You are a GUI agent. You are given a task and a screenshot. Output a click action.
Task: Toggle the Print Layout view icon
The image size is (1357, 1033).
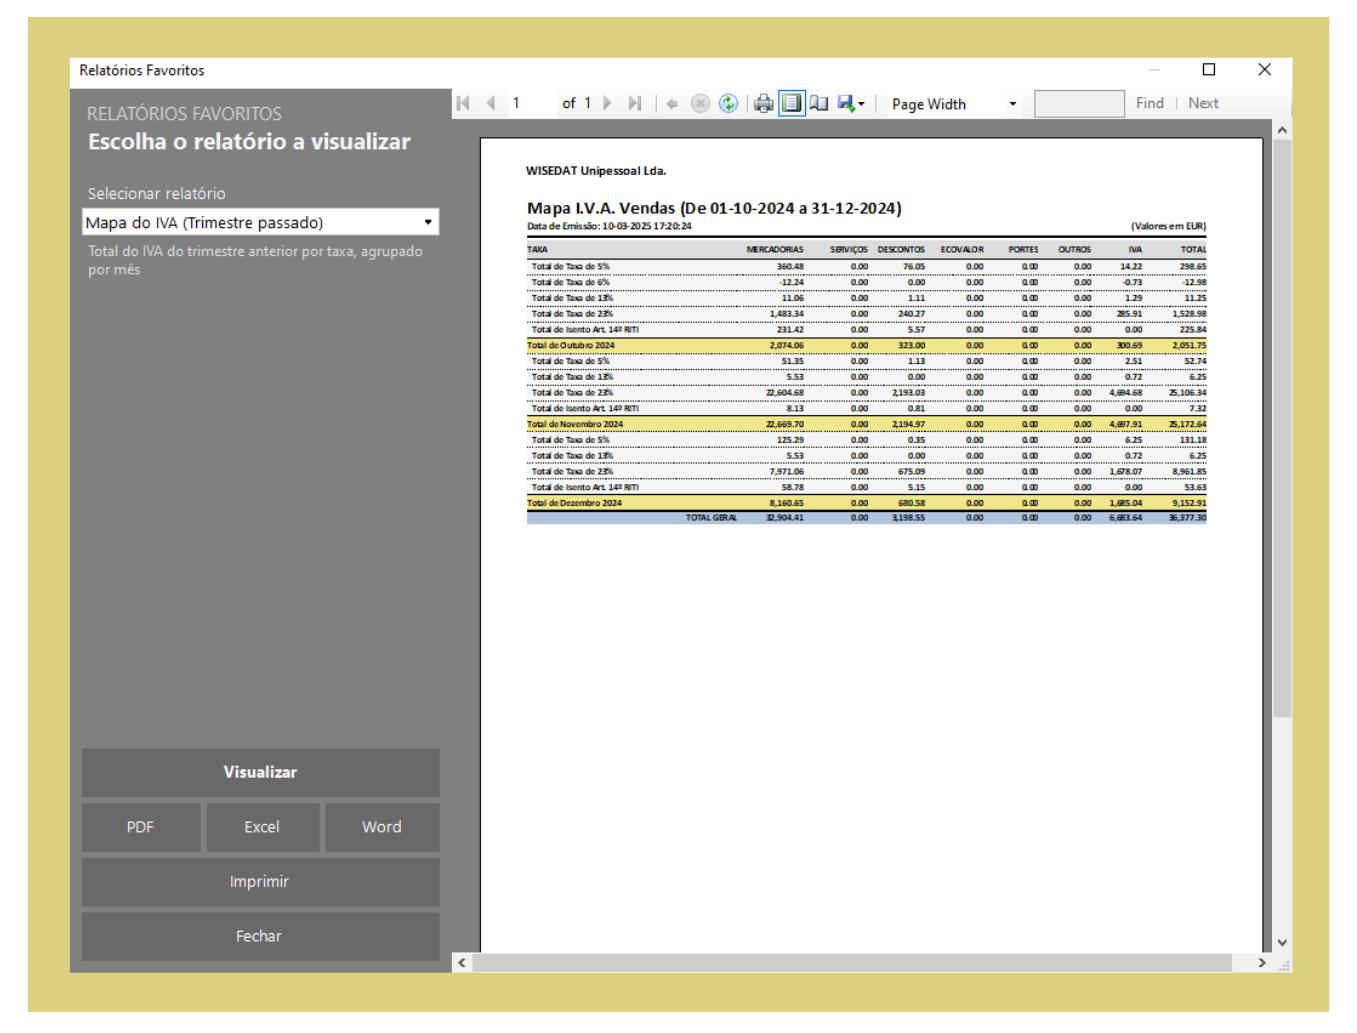click(791, 104)
